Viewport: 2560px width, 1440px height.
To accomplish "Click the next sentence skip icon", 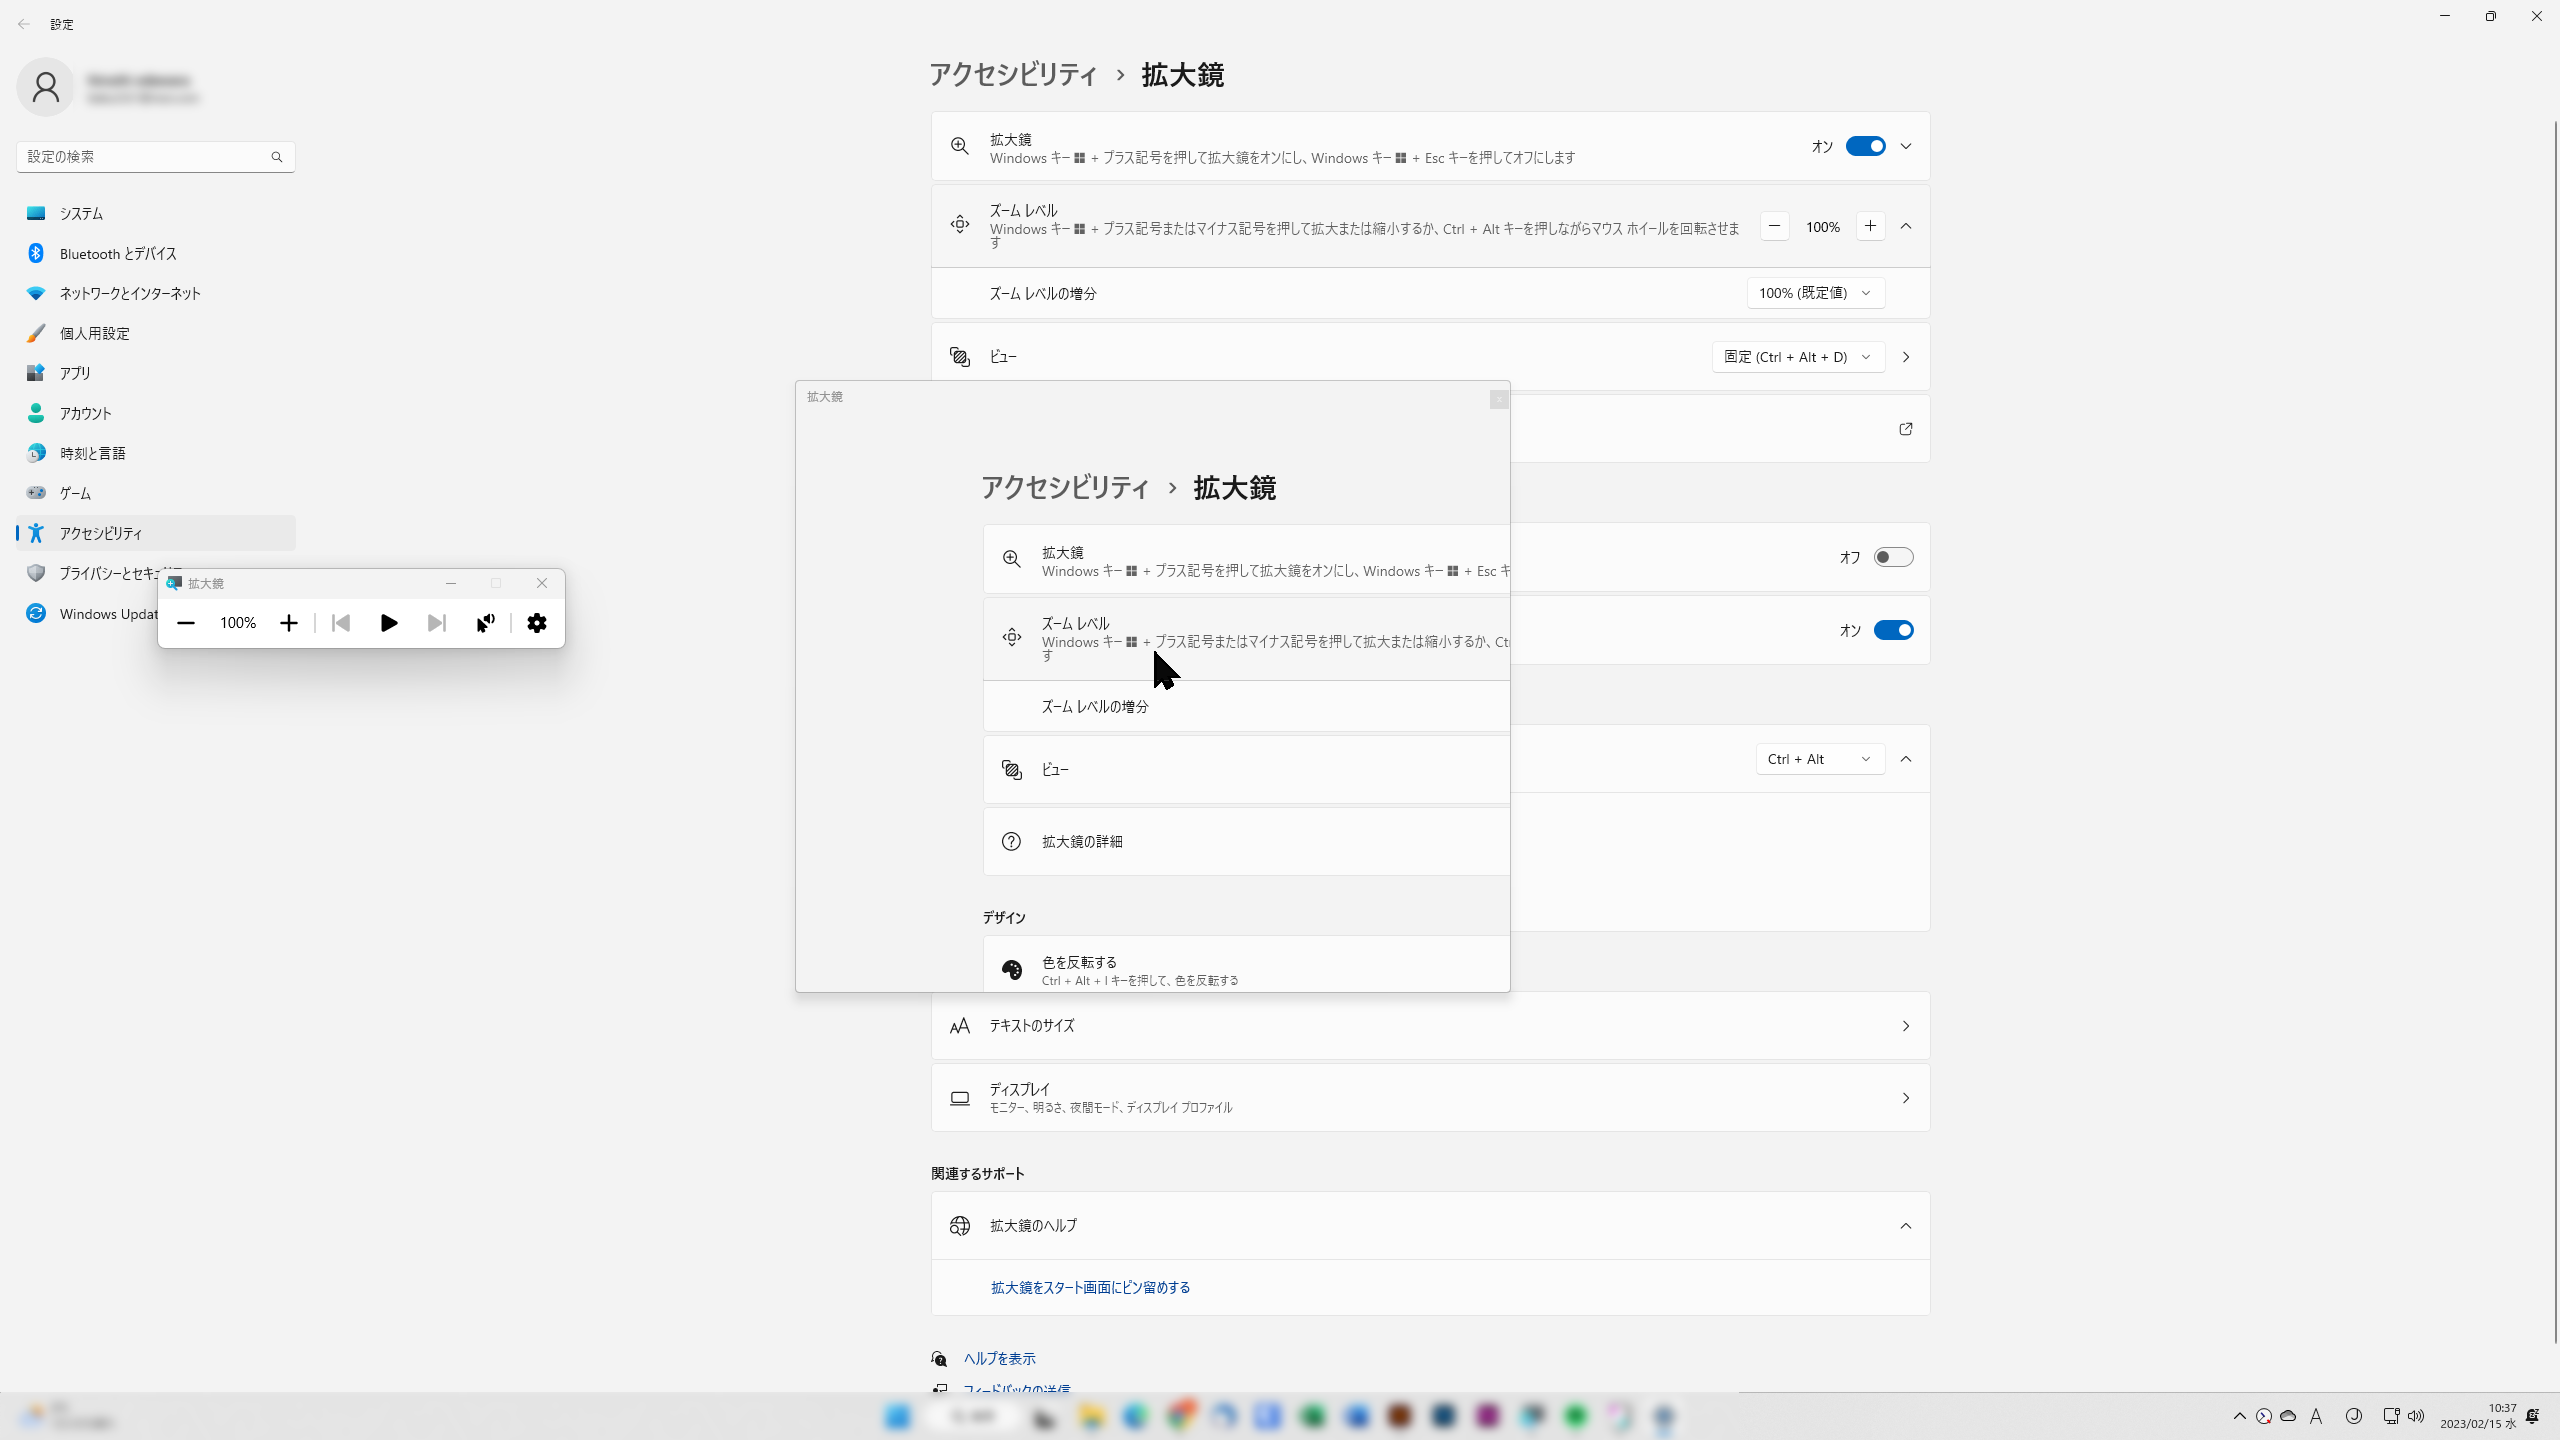I will [x=436, y=623].
